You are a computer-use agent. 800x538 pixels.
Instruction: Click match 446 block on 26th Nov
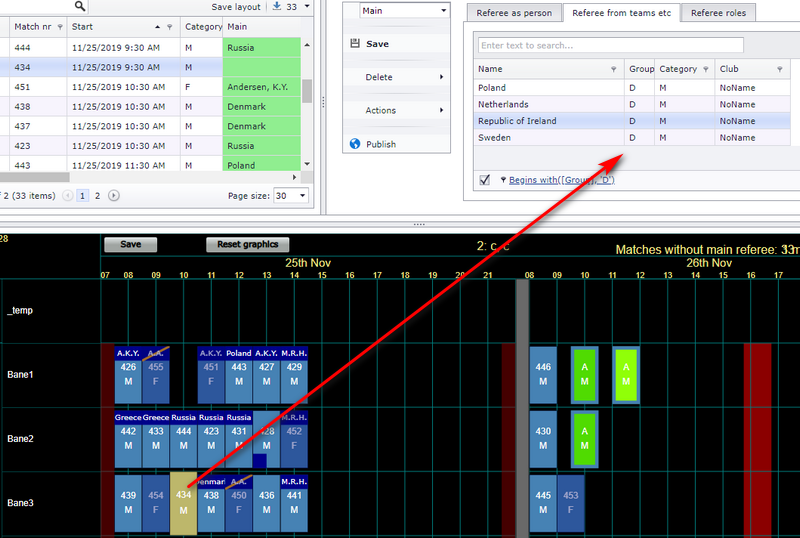[543, 375]
